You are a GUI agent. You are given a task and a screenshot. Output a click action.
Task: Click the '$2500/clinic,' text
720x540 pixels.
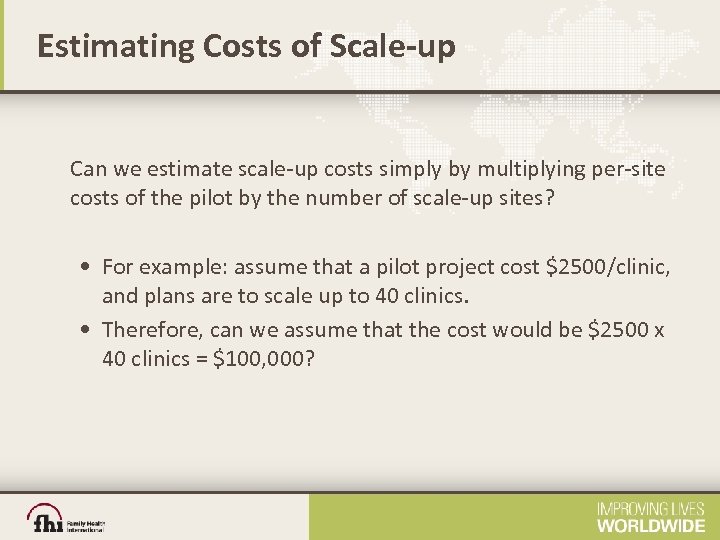[x=608, y=266]
